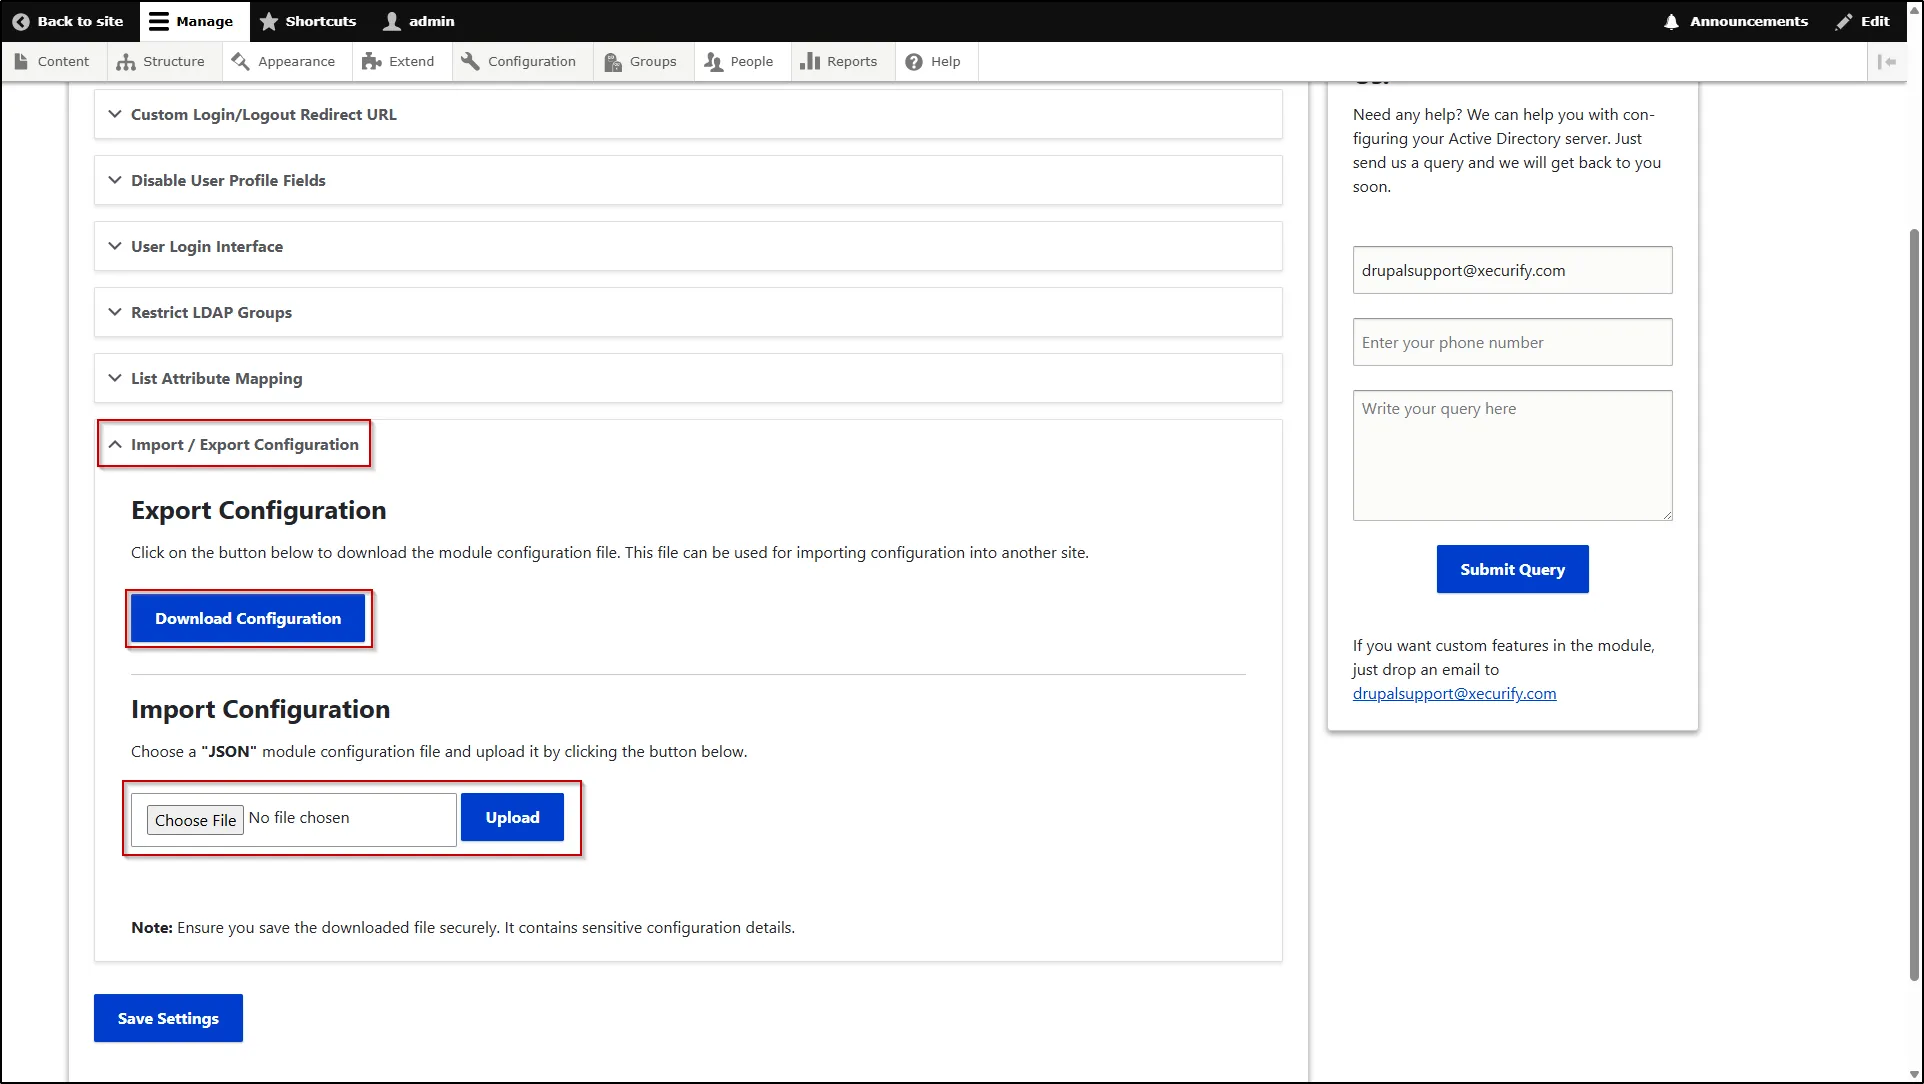
Task: Open the Structure admin section
Action: click(162, 61)
